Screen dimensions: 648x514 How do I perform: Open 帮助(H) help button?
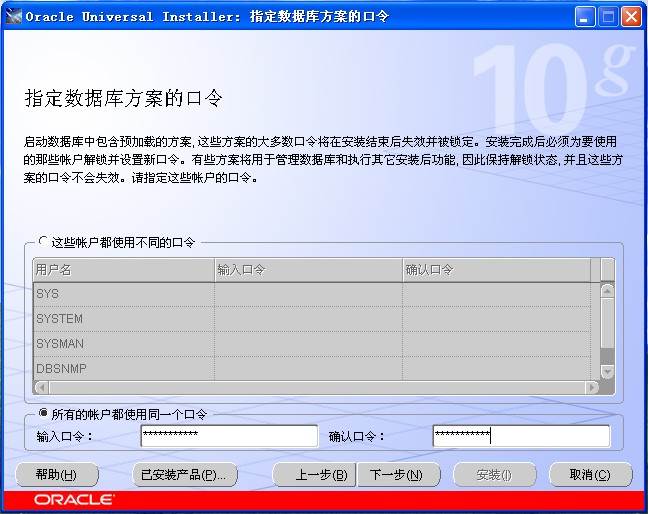pos(57,475)
